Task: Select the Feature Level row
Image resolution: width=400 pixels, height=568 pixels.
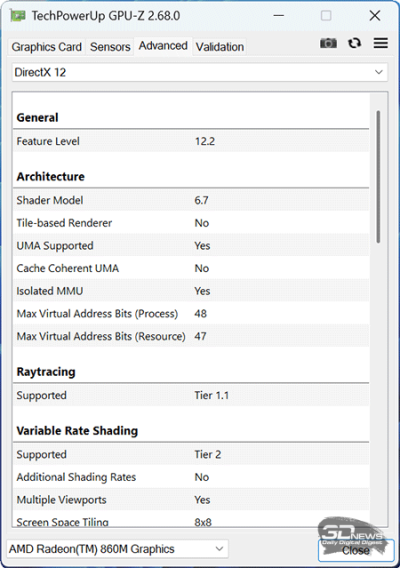Action: click(191, 141)
